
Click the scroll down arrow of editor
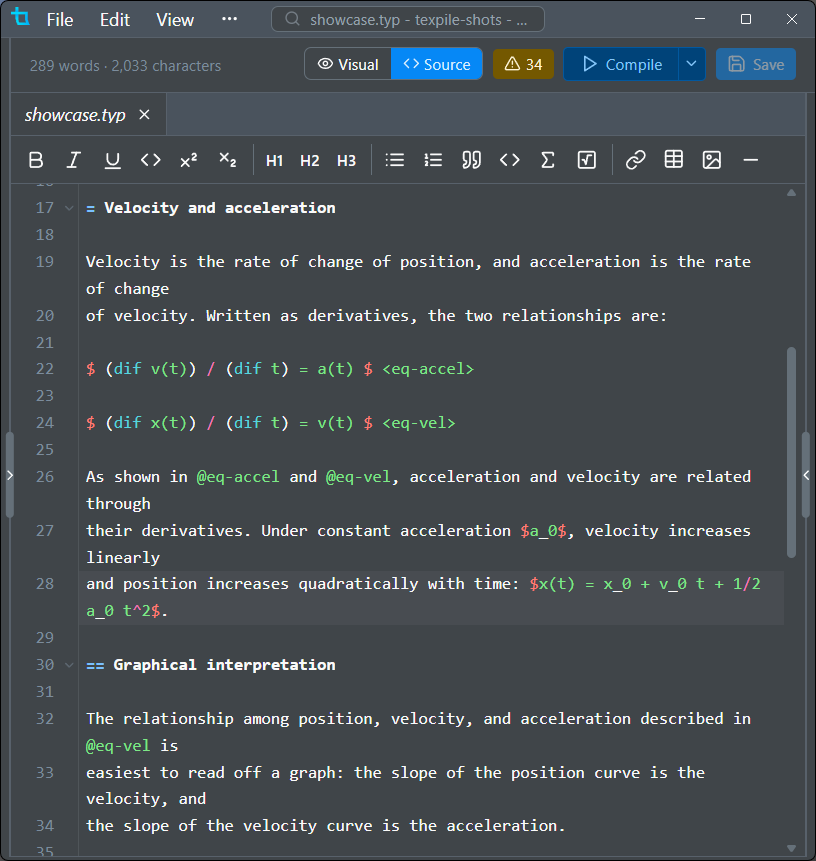(x=791, y=848)
